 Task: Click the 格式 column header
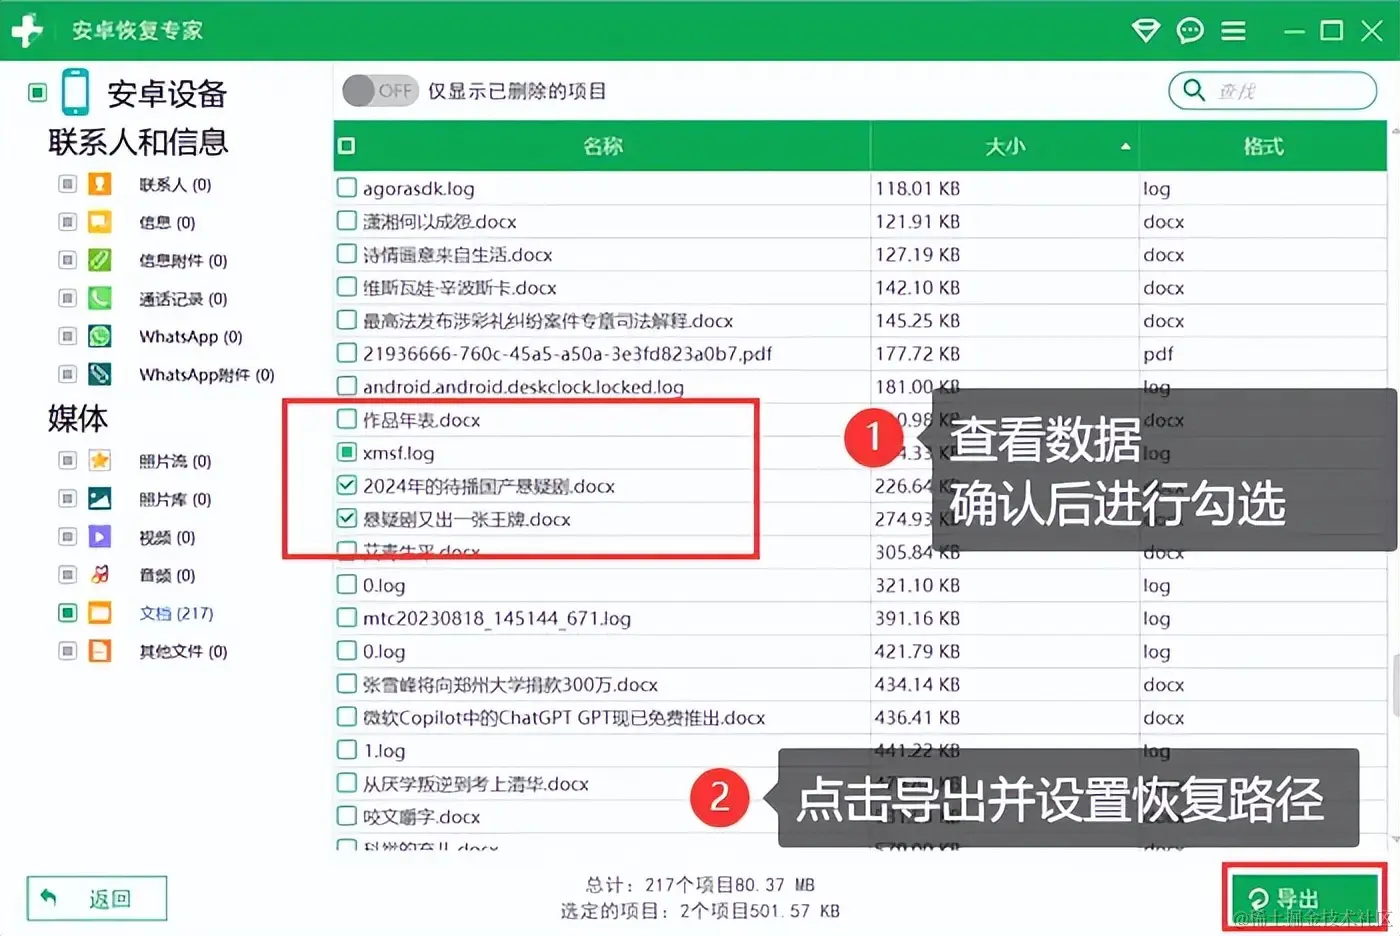(x=1263, y=146)
